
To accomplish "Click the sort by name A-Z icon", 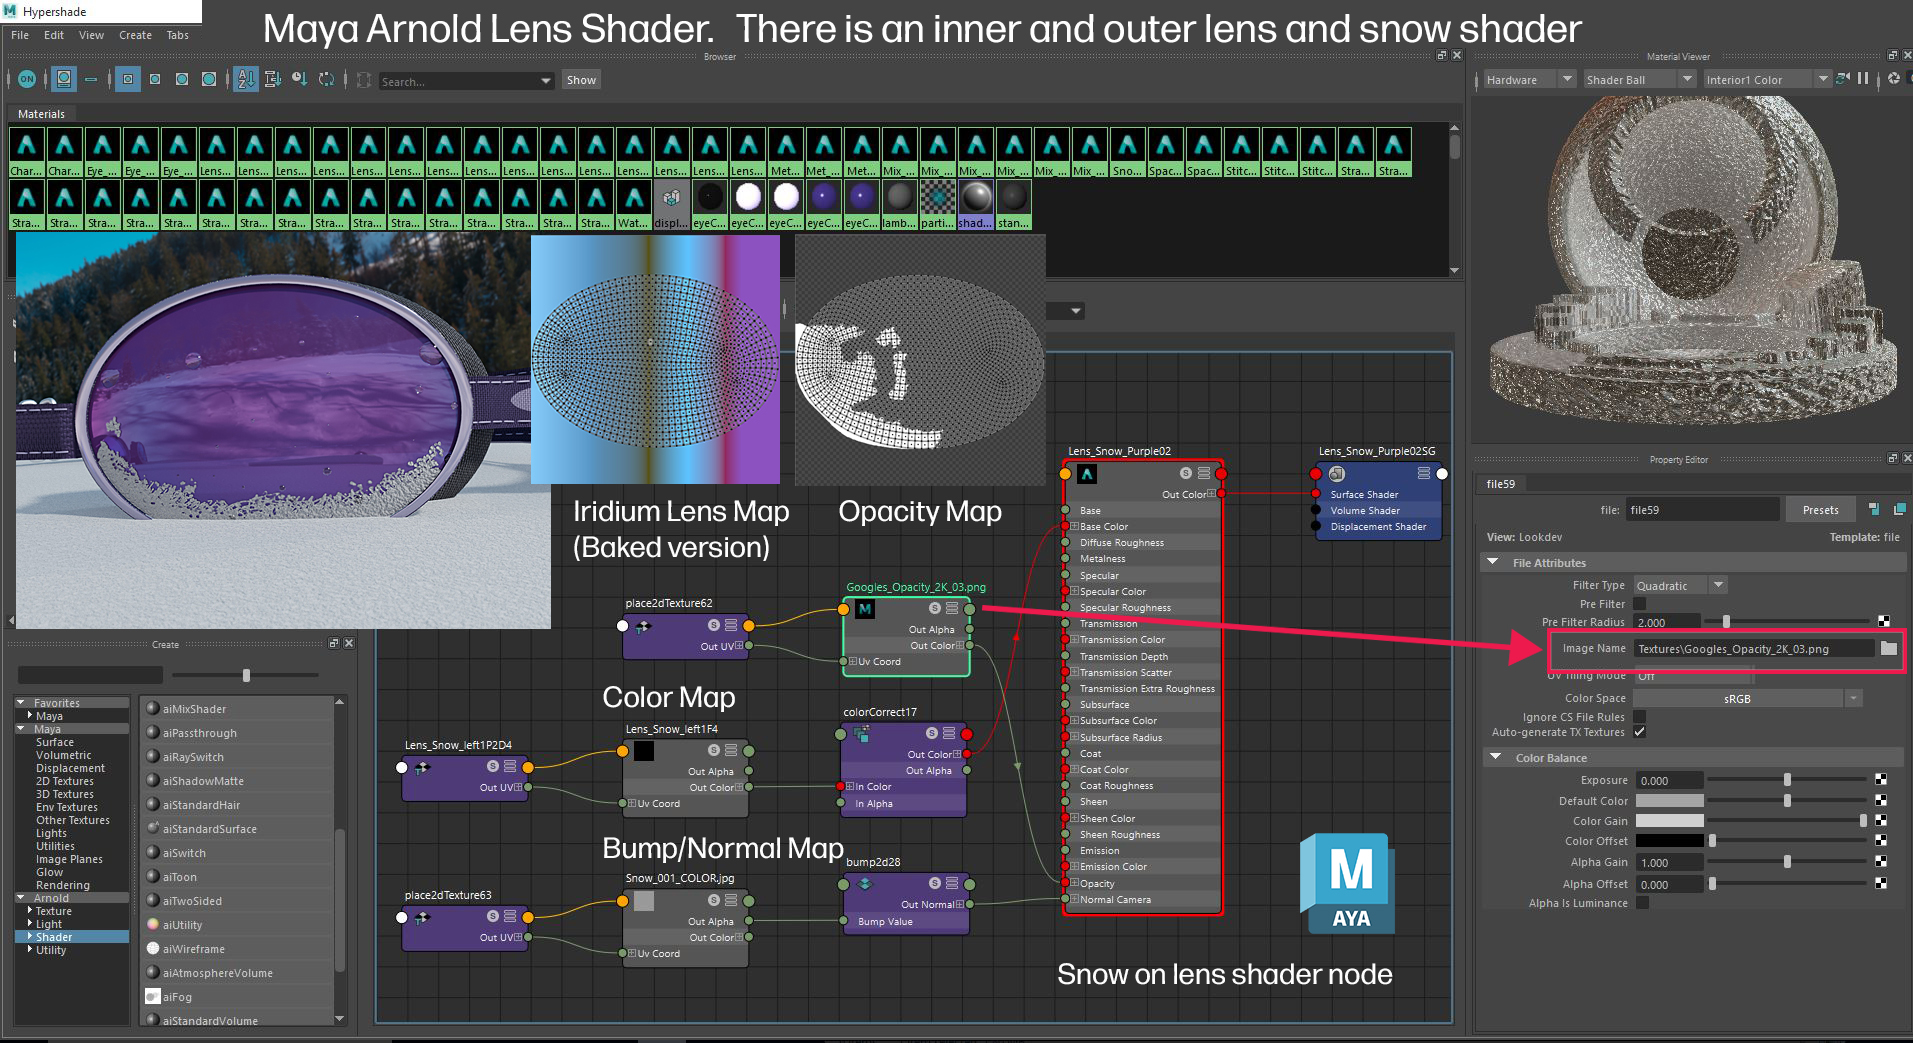I will (246, 79).
